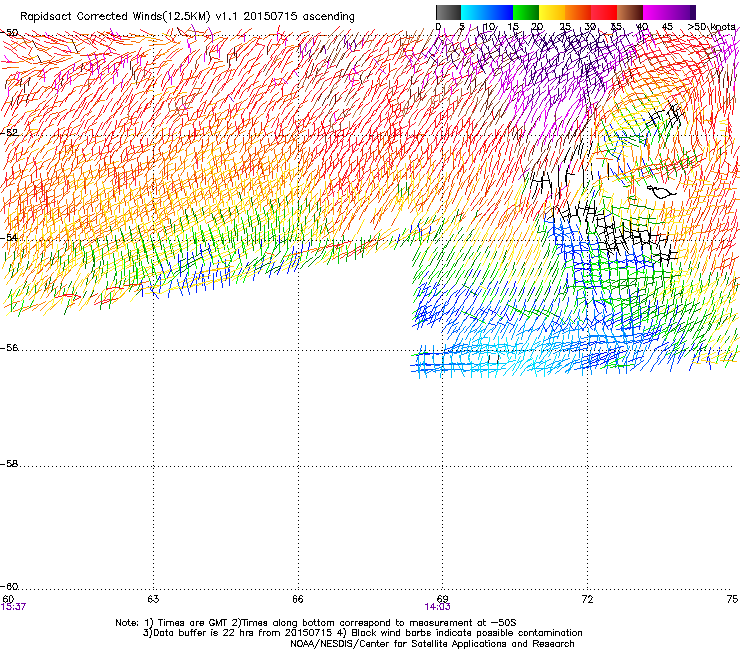The image size is (740, 650).
Task: Click the legend tick label 35
Action: [616, 27]
